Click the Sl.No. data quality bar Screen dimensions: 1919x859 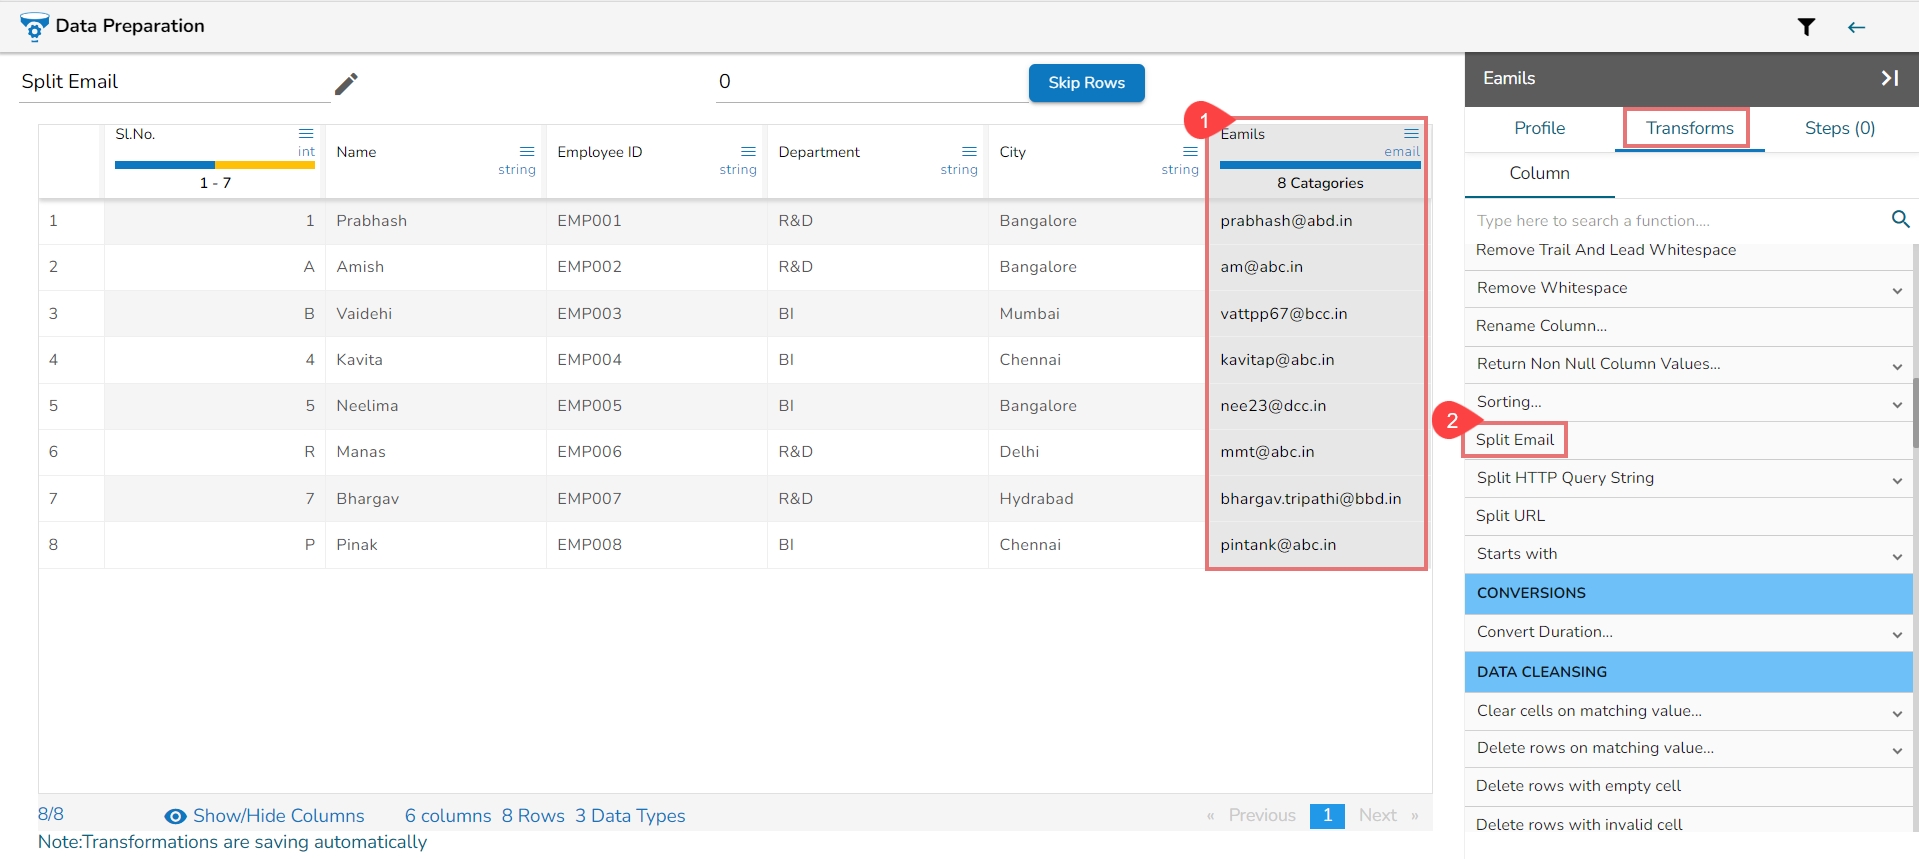click(x=215, y=165)
